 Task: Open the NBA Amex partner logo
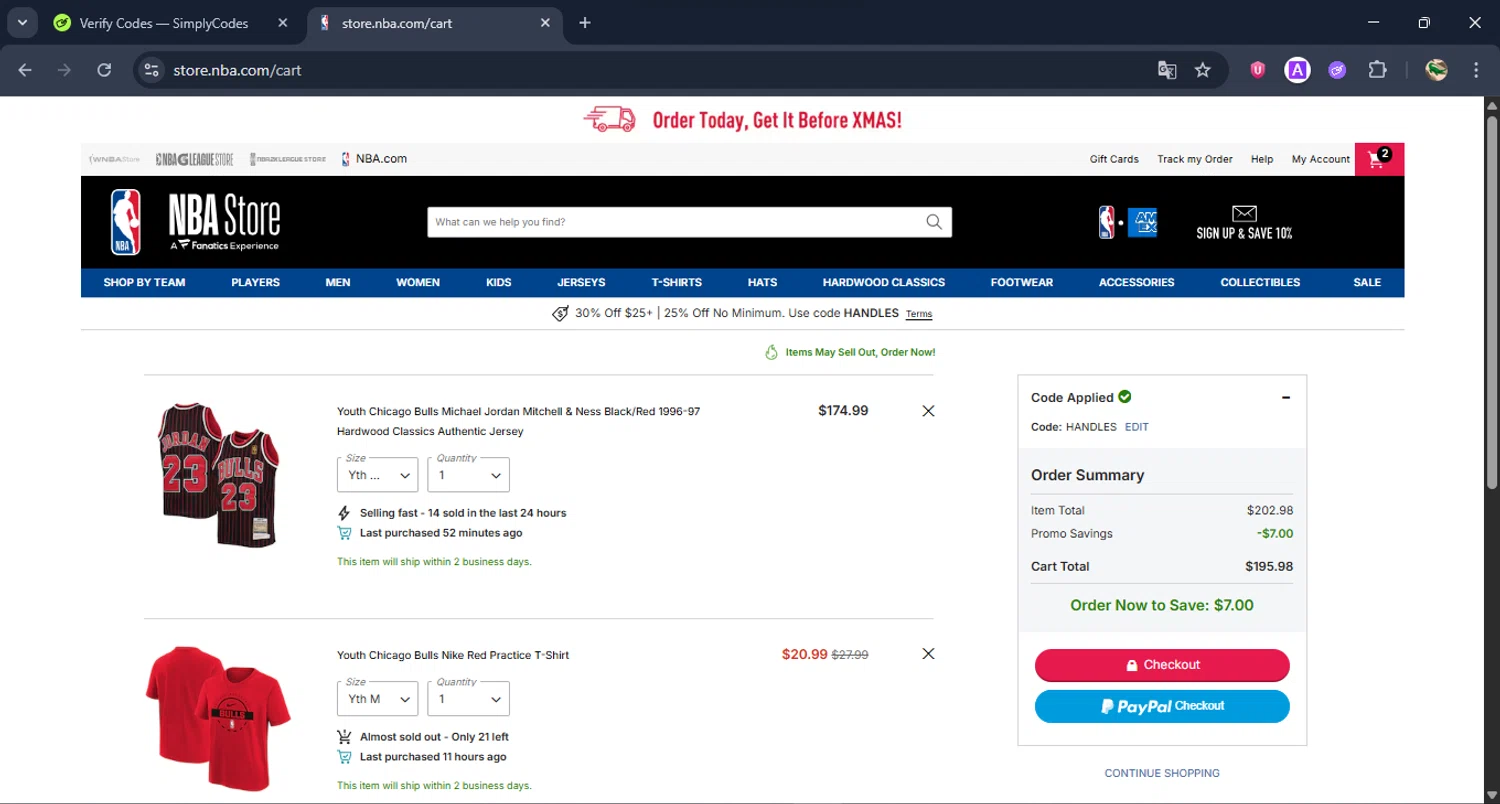point(1127,222)
